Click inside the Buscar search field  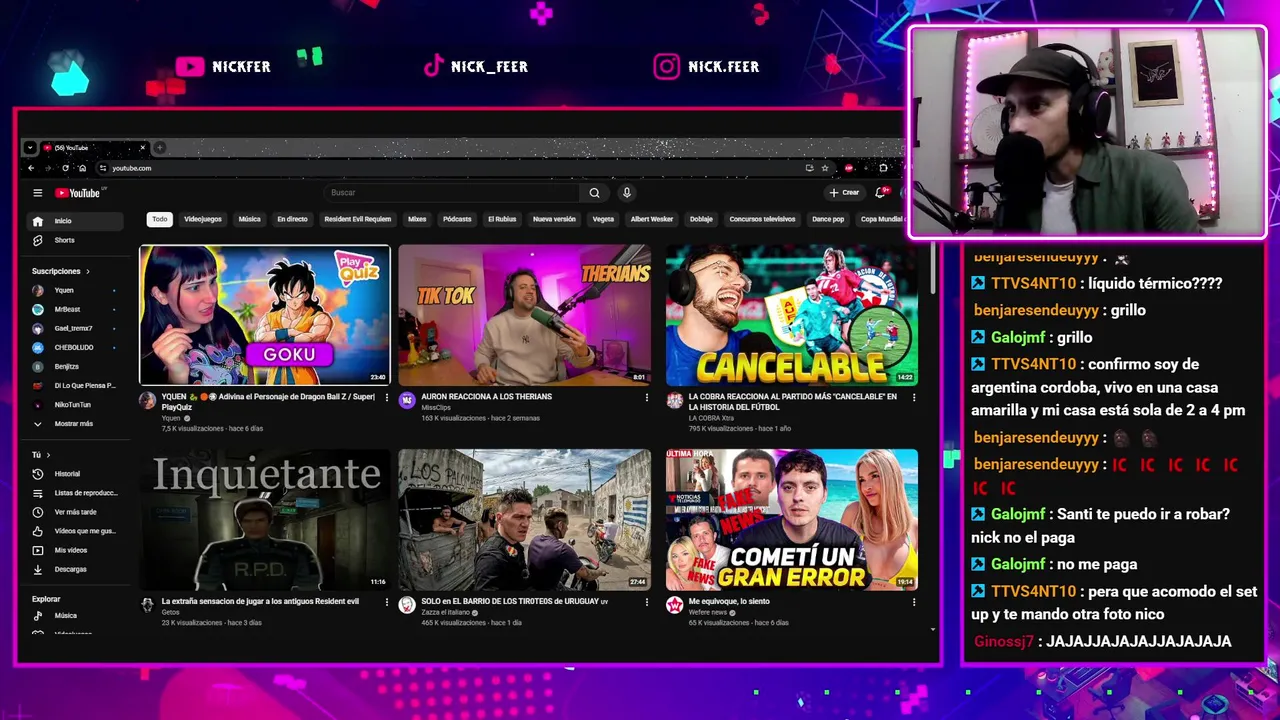point(452,193)
